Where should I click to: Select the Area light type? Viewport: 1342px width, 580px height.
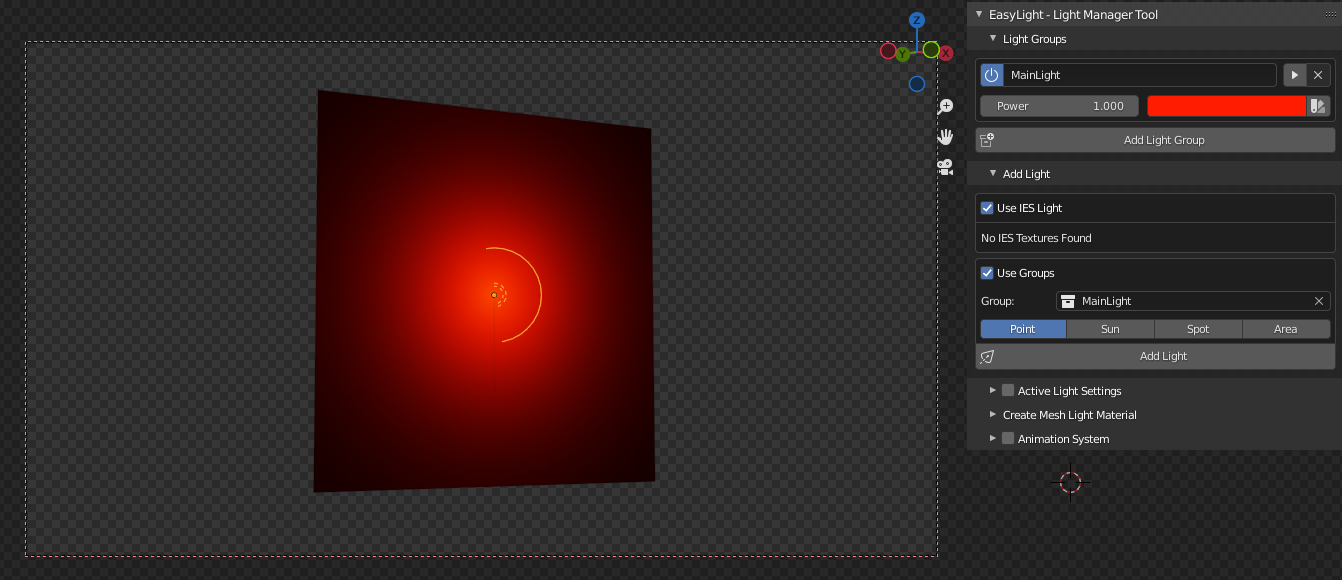point(1286,329)
